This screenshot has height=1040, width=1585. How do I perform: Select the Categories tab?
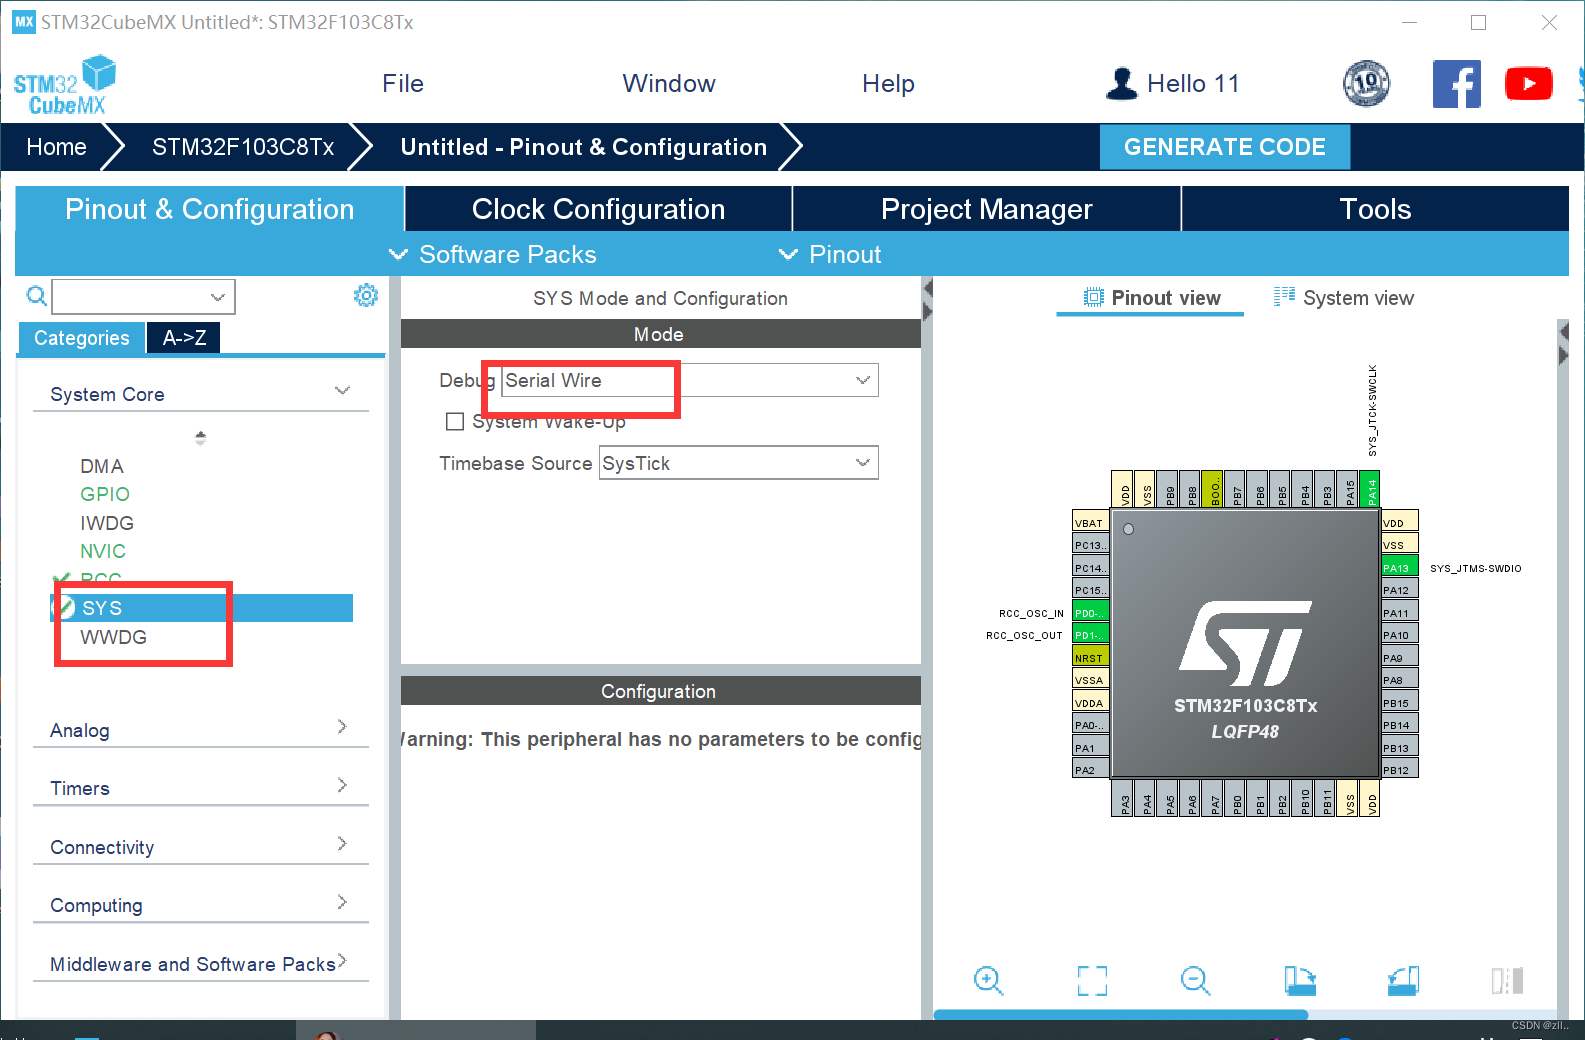81,338
